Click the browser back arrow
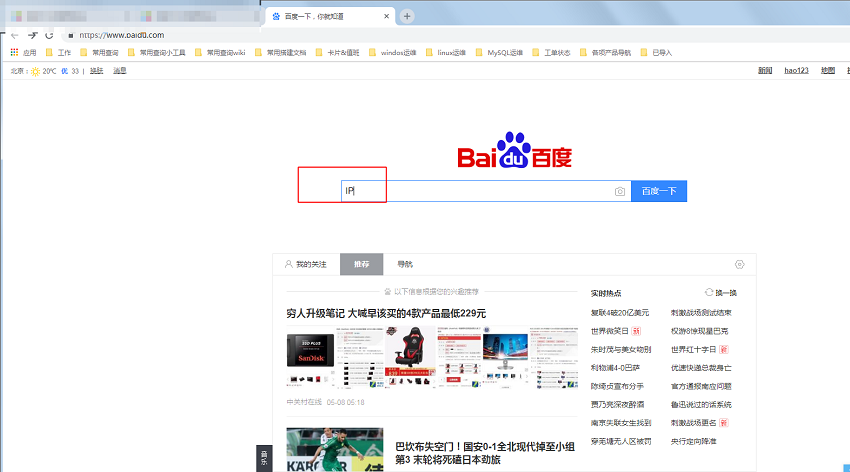Screen dimensions: 850x472 (15, 35)
